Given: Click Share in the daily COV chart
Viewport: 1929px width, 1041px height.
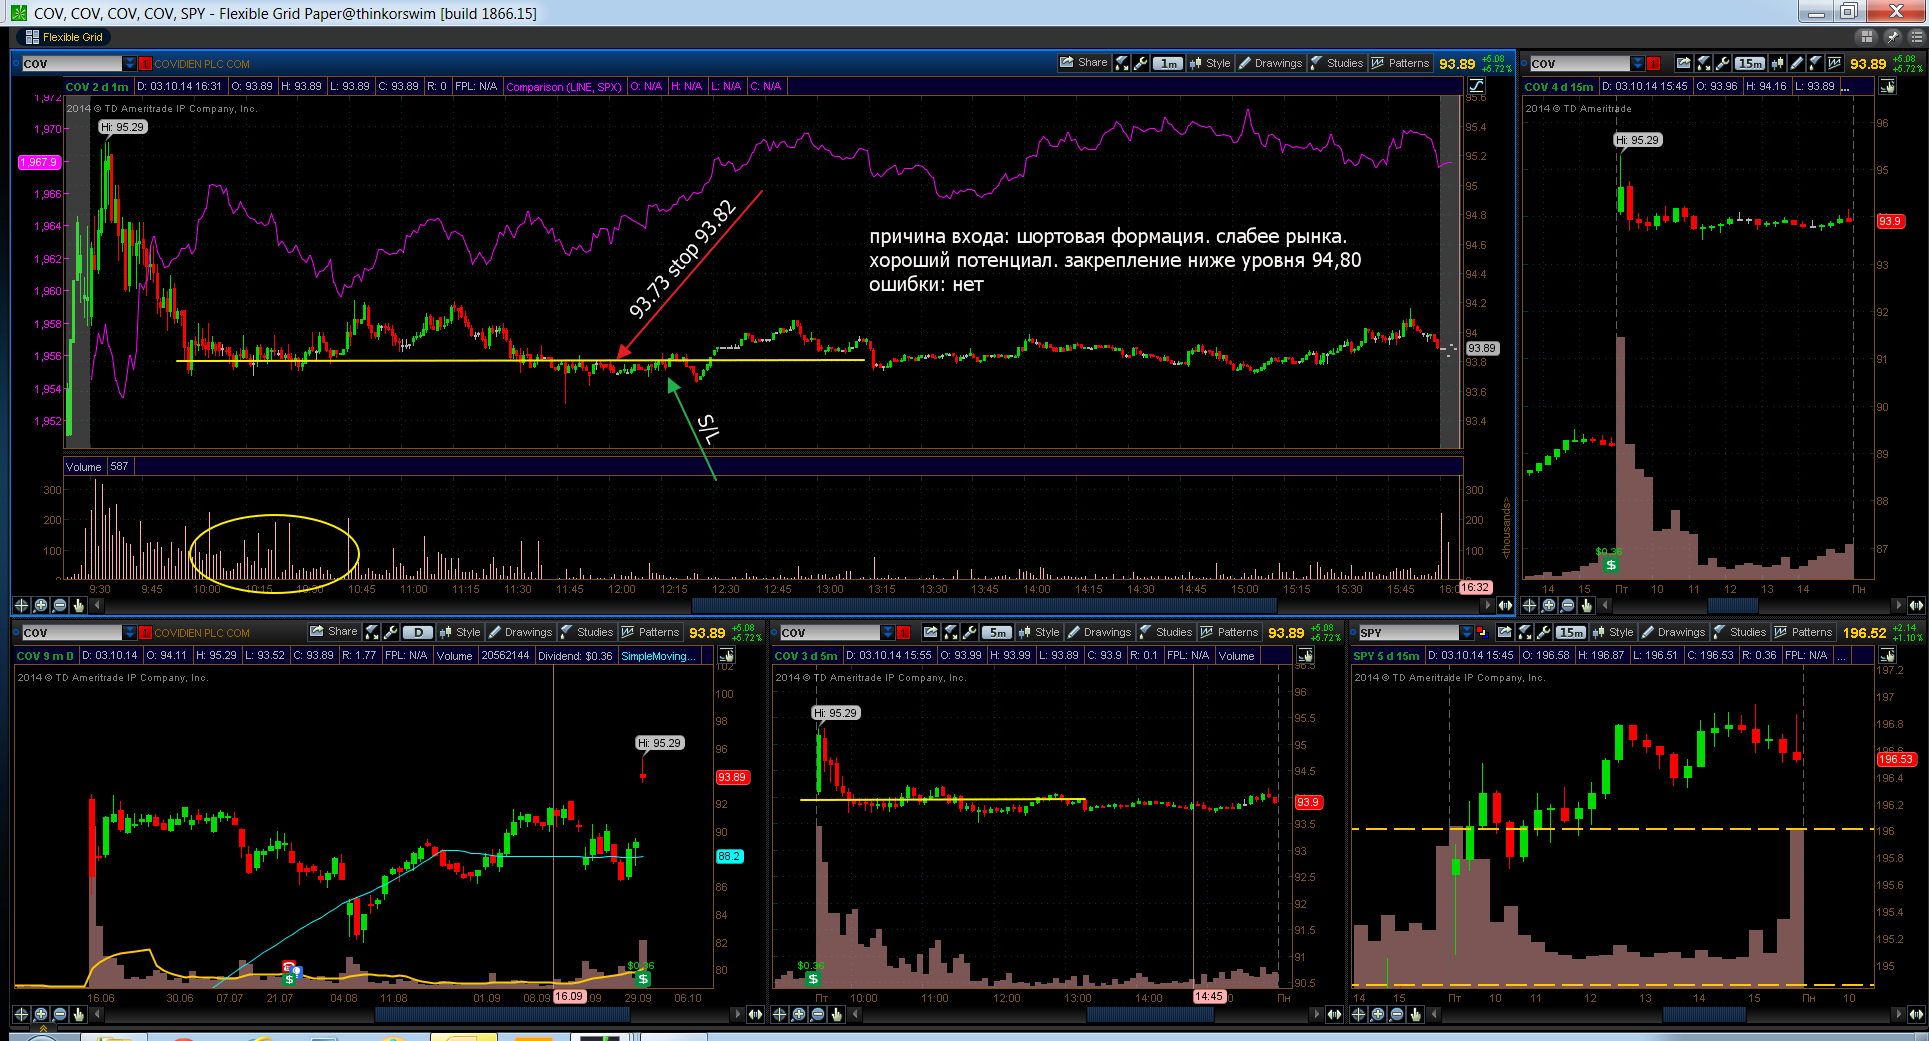Looking at the screenshot, I should (333, 632).
